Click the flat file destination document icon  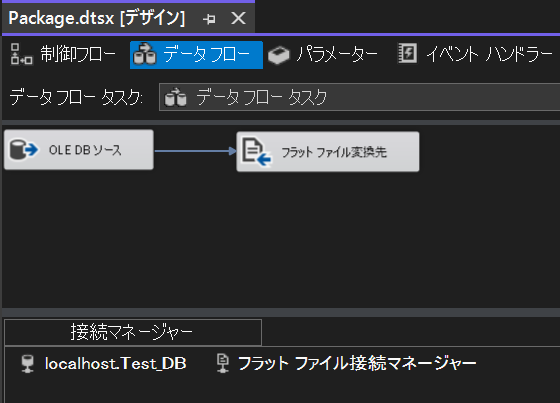256,152
